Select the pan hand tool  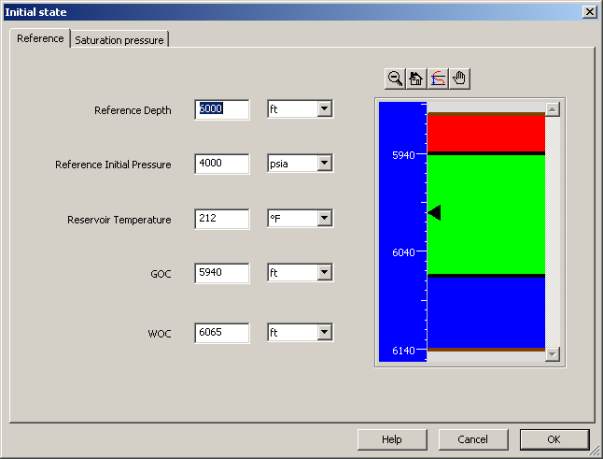(459, 79)
